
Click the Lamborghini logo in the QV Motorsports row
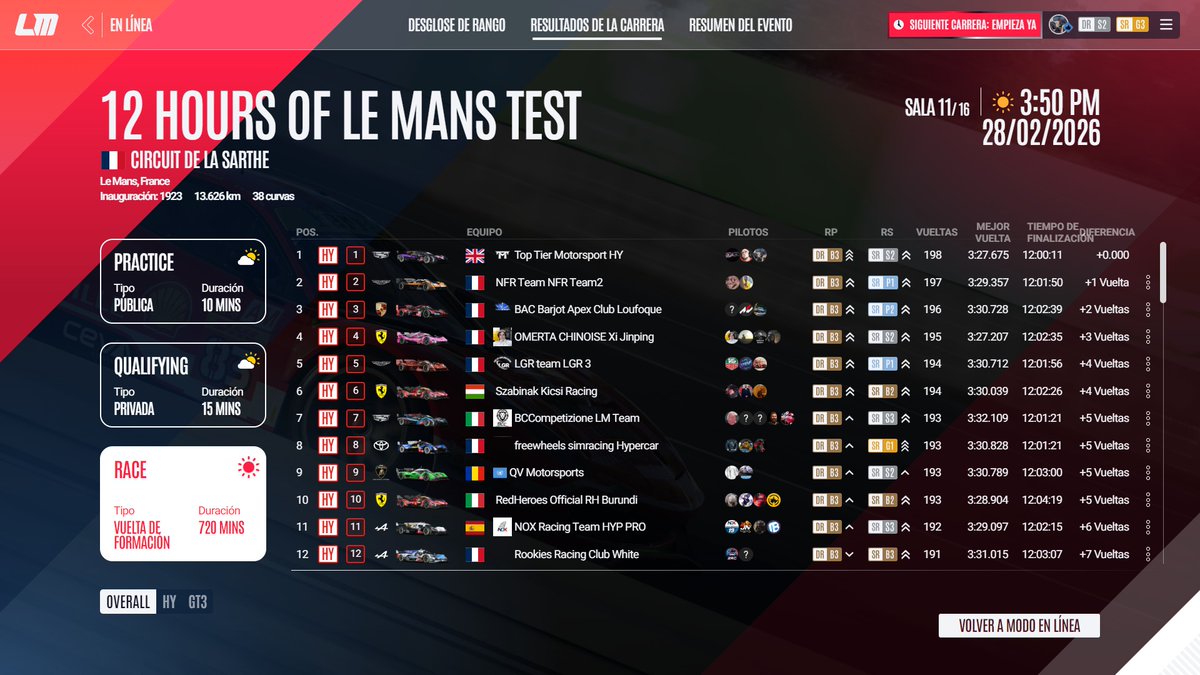[x=380, y=472]
